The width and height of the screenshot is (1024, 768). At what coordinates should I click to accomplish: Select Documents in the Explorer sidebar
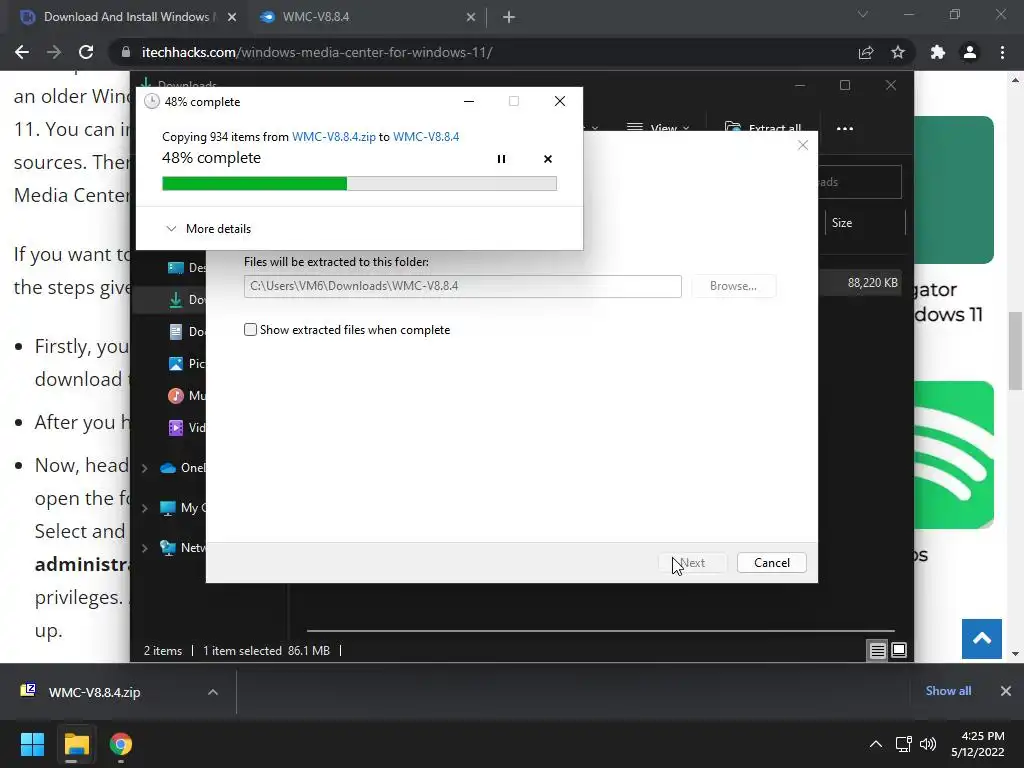point(186,332)
